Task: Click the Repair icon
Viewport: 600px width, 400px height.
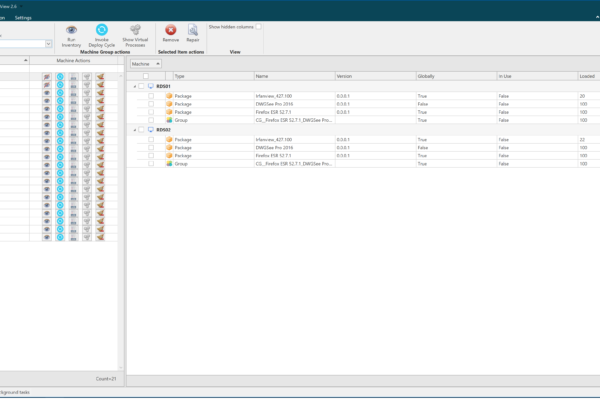Action: [193, 32]
